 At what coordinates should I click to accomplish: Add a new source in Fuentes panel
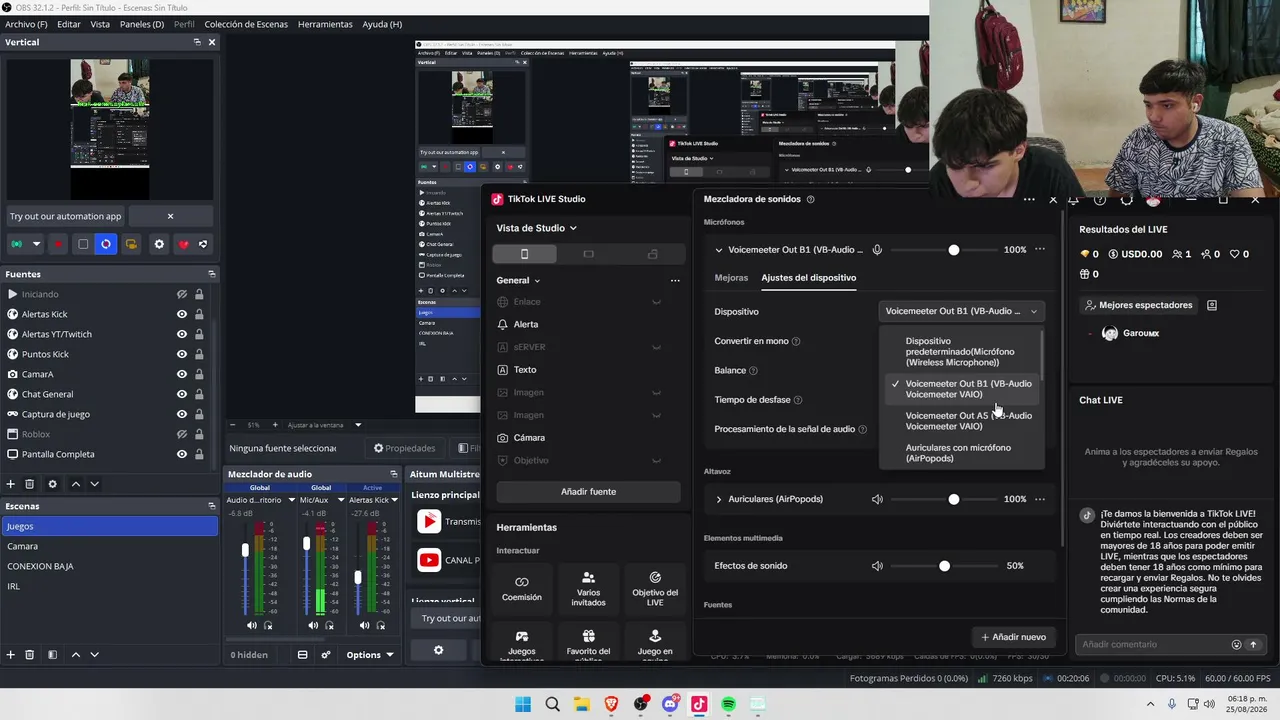tap(11, 484)
